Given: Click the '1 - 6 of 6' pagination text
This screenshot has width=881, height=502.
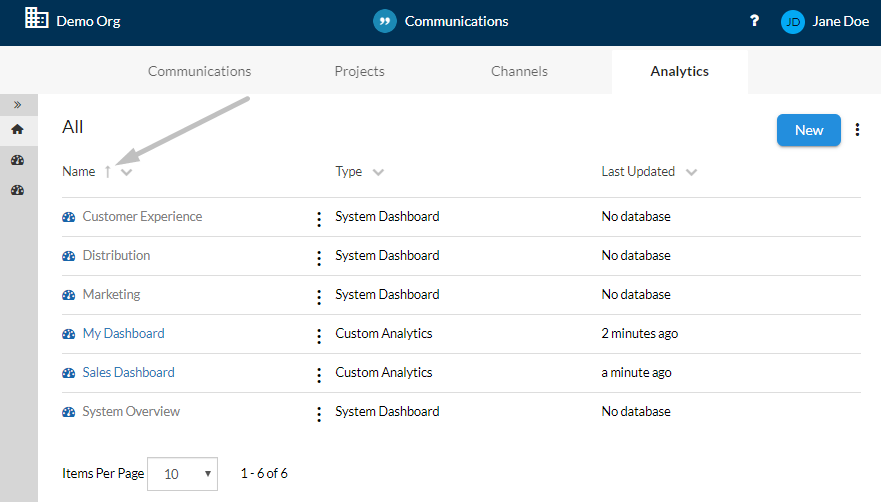Looking at the screenshot, I should click(x=264, y=473).
